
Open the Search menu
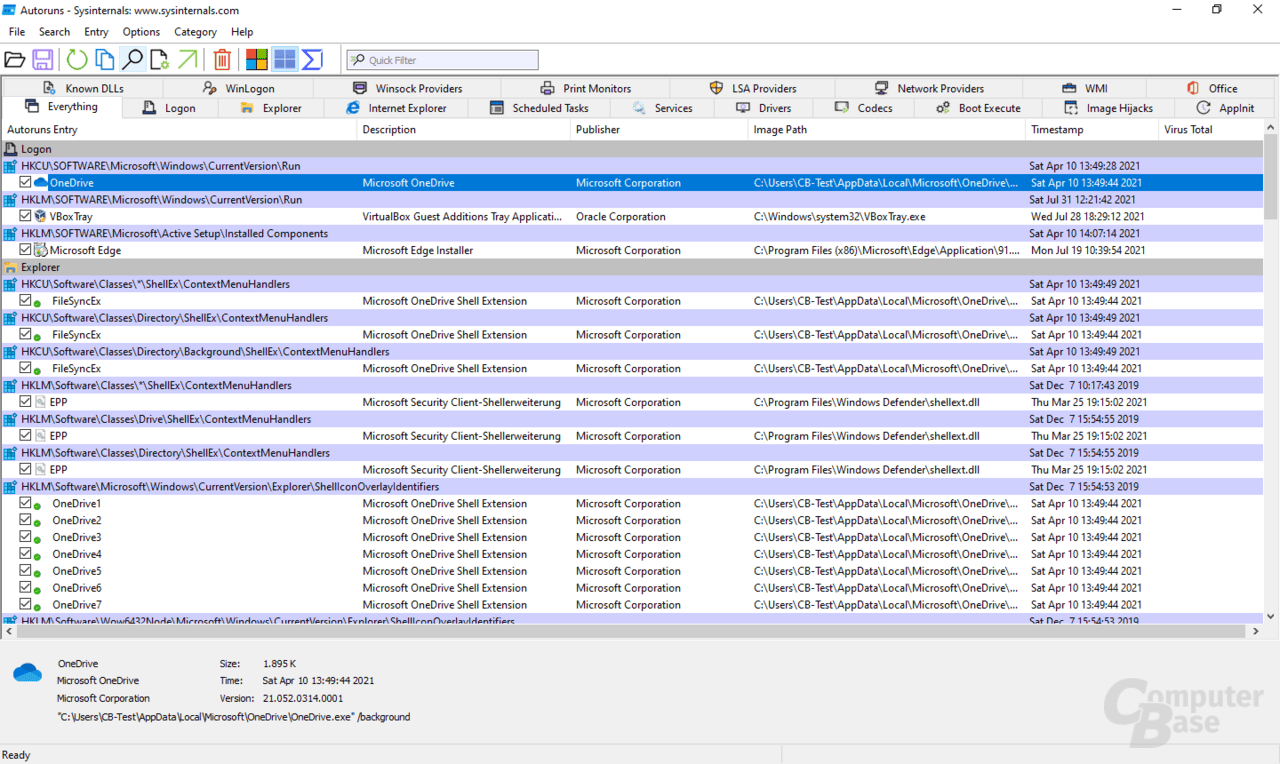coord(55,32)
